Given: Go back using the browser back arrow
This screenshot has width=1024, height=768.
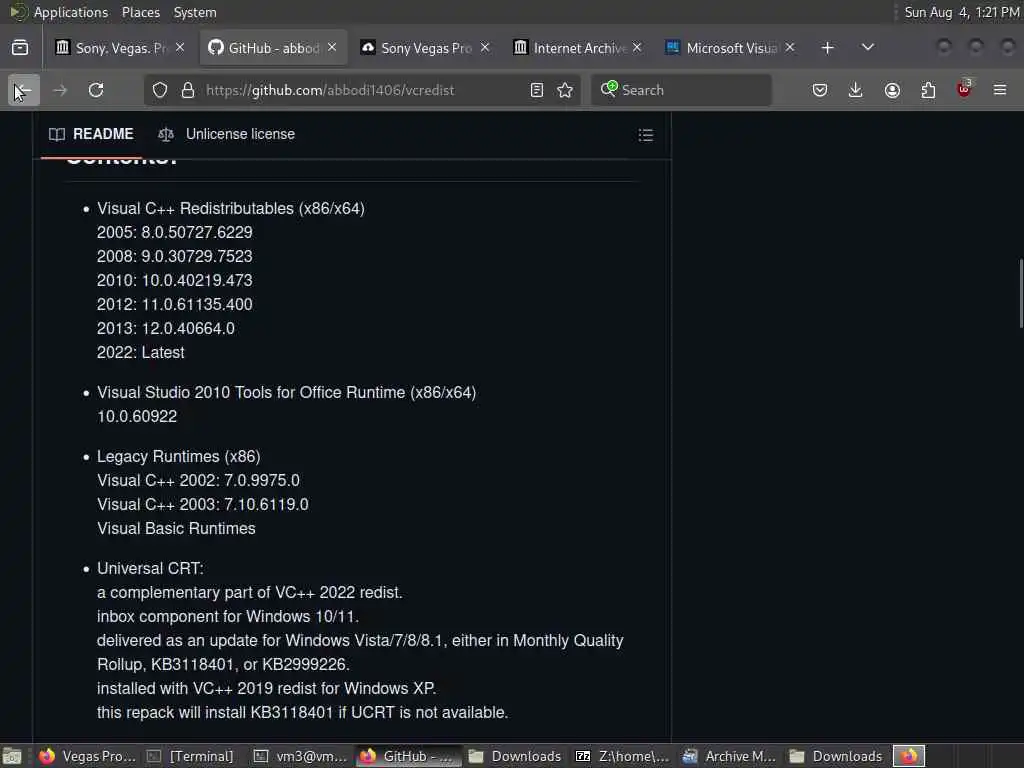Looking at the screenshot, I should tap(24, 90).
